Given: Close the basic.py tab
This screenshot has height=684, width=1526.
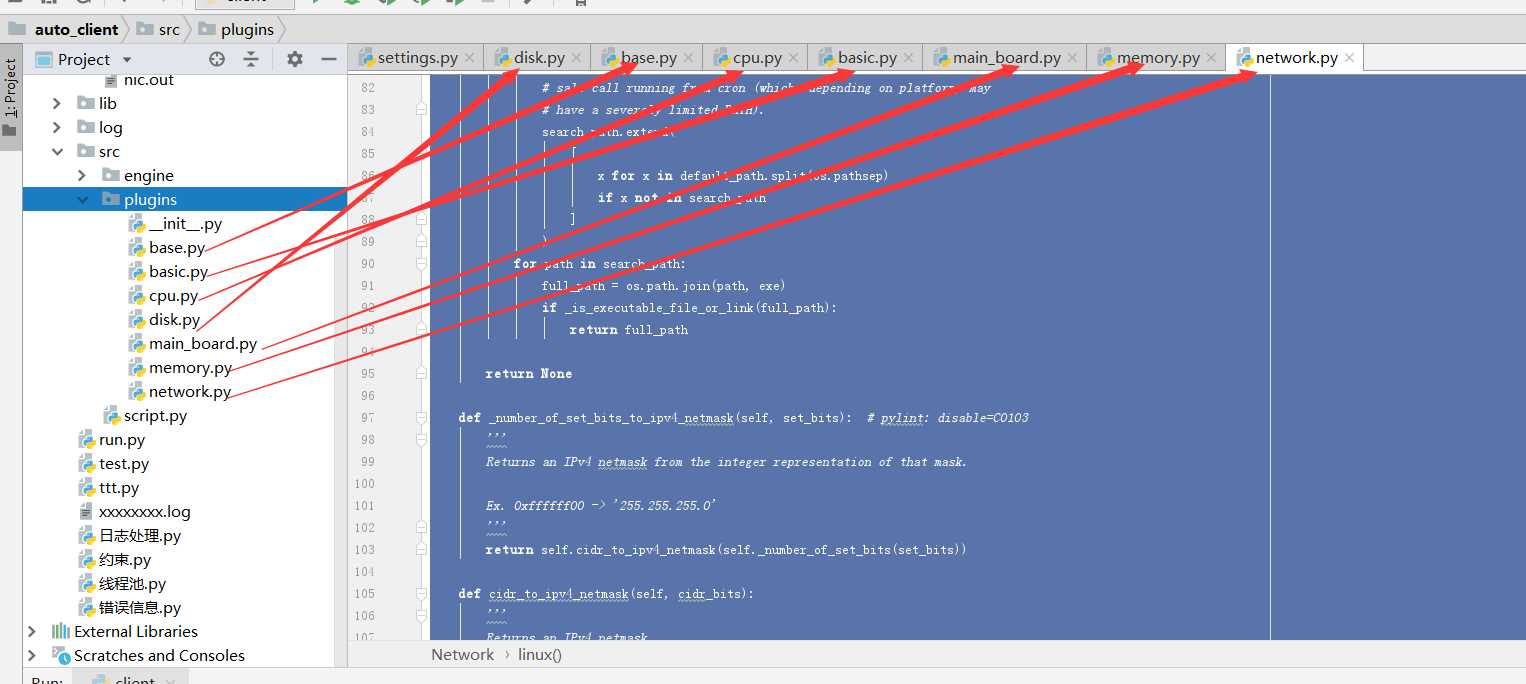Looking at the screenshot, I should coord(908,58).
